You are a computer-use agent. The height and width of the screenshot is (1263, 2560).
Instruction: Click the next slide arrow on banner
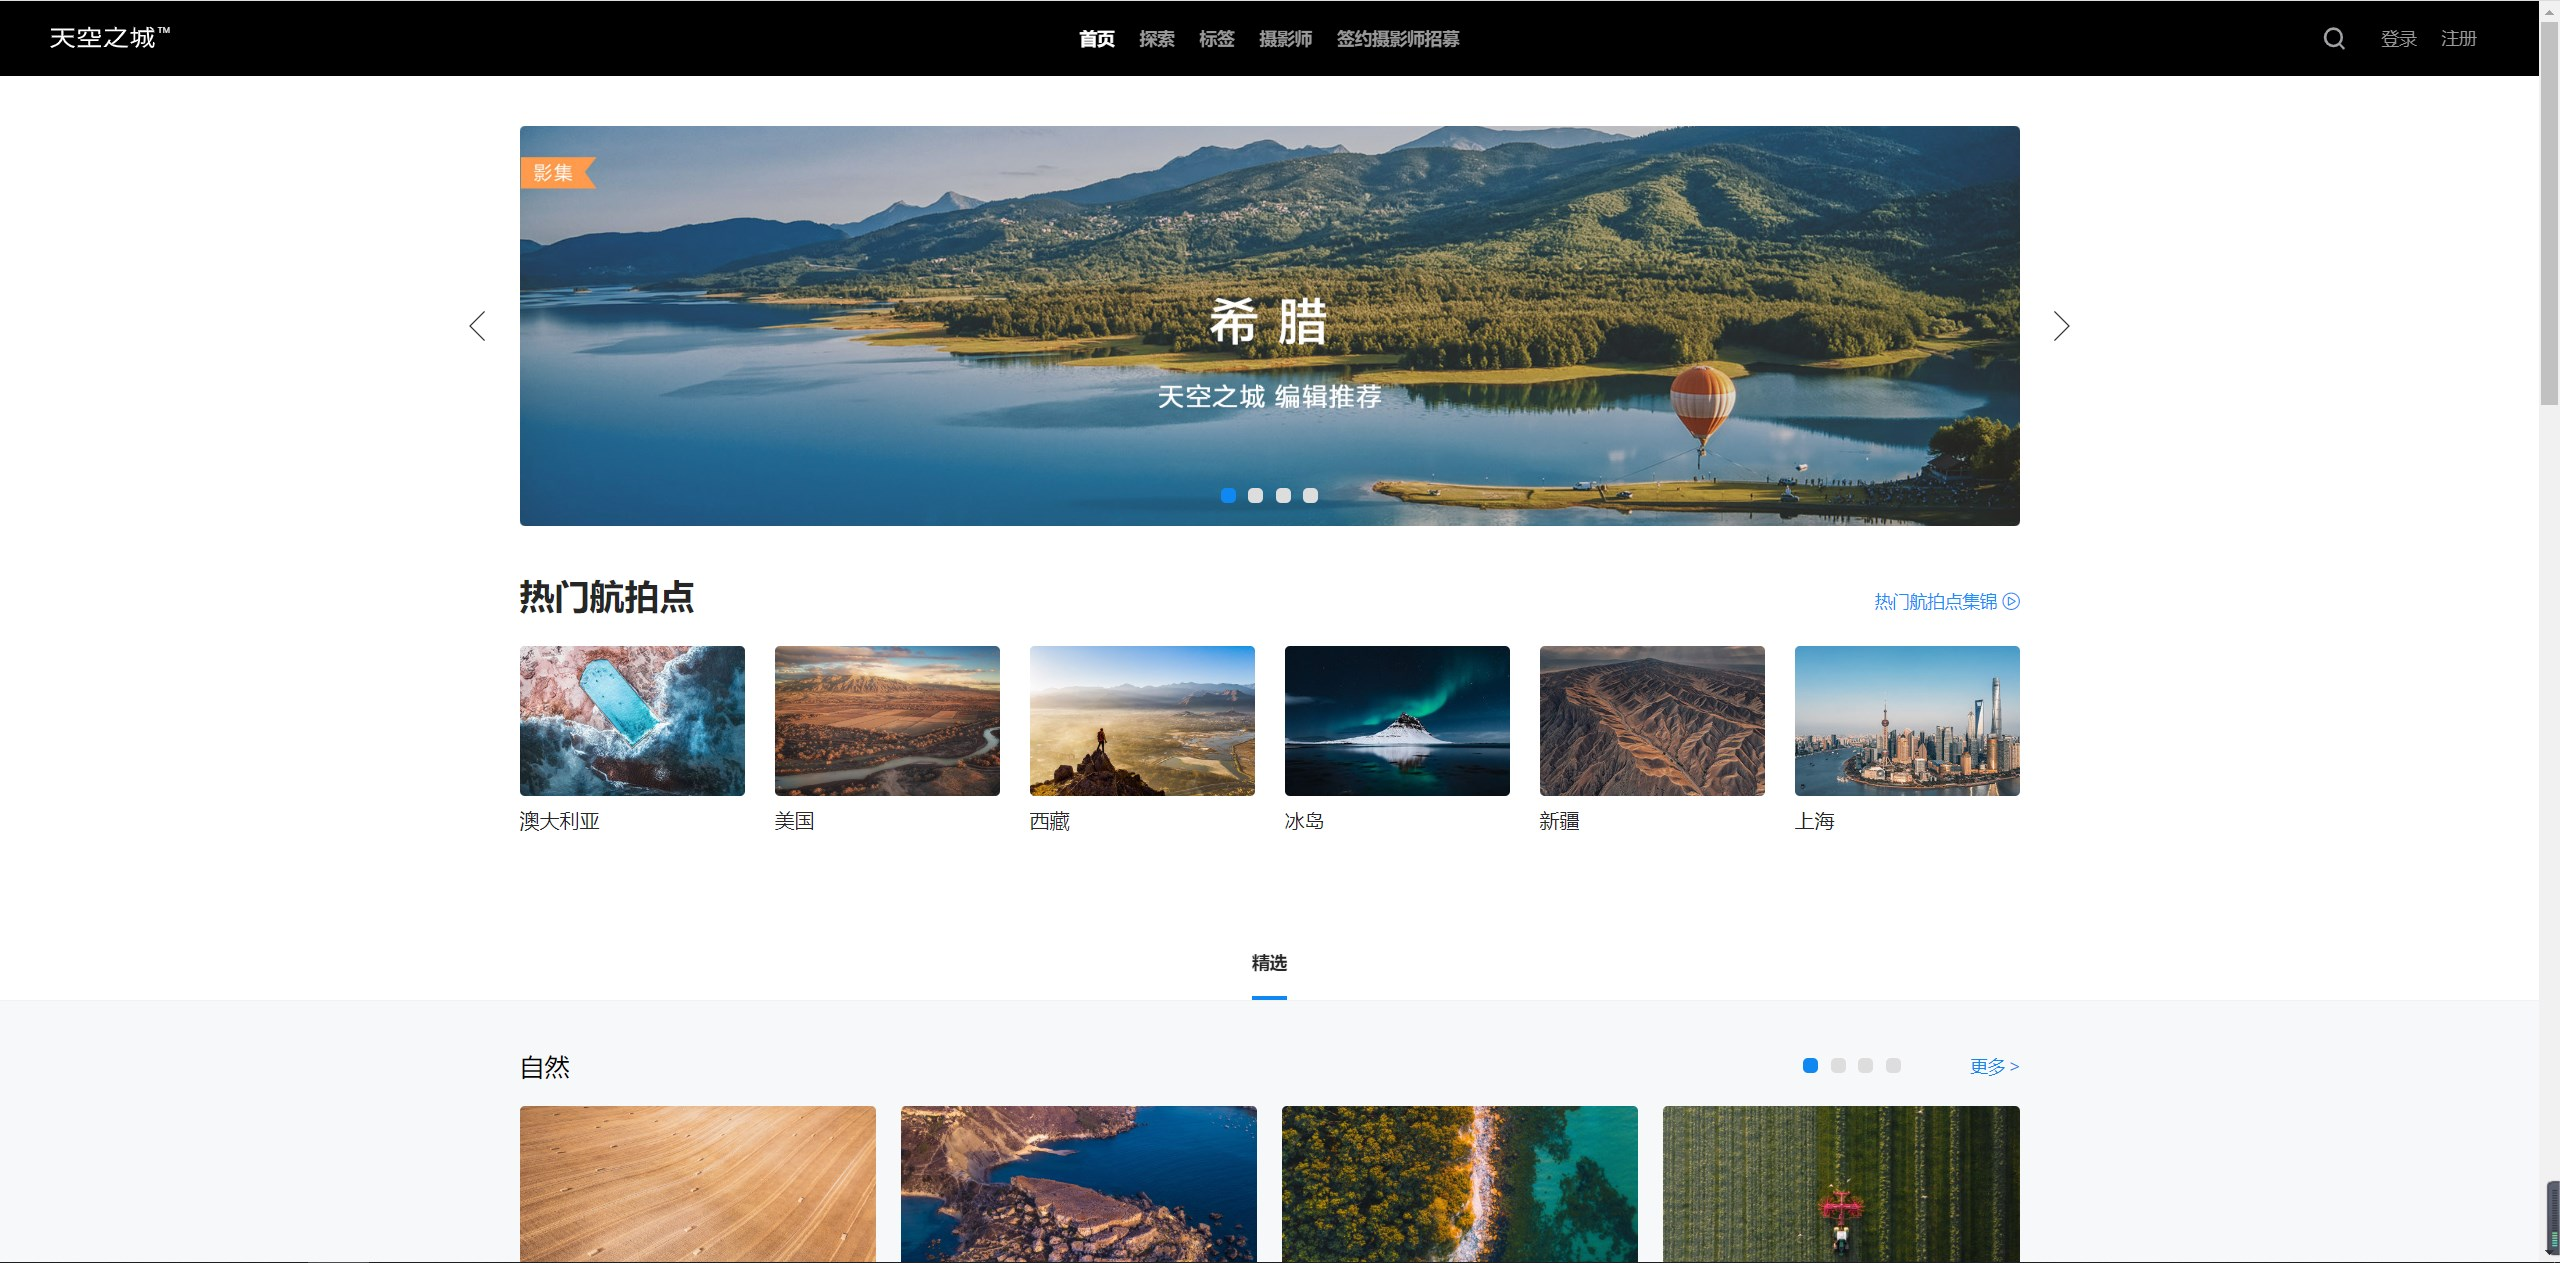[2061, 326]
